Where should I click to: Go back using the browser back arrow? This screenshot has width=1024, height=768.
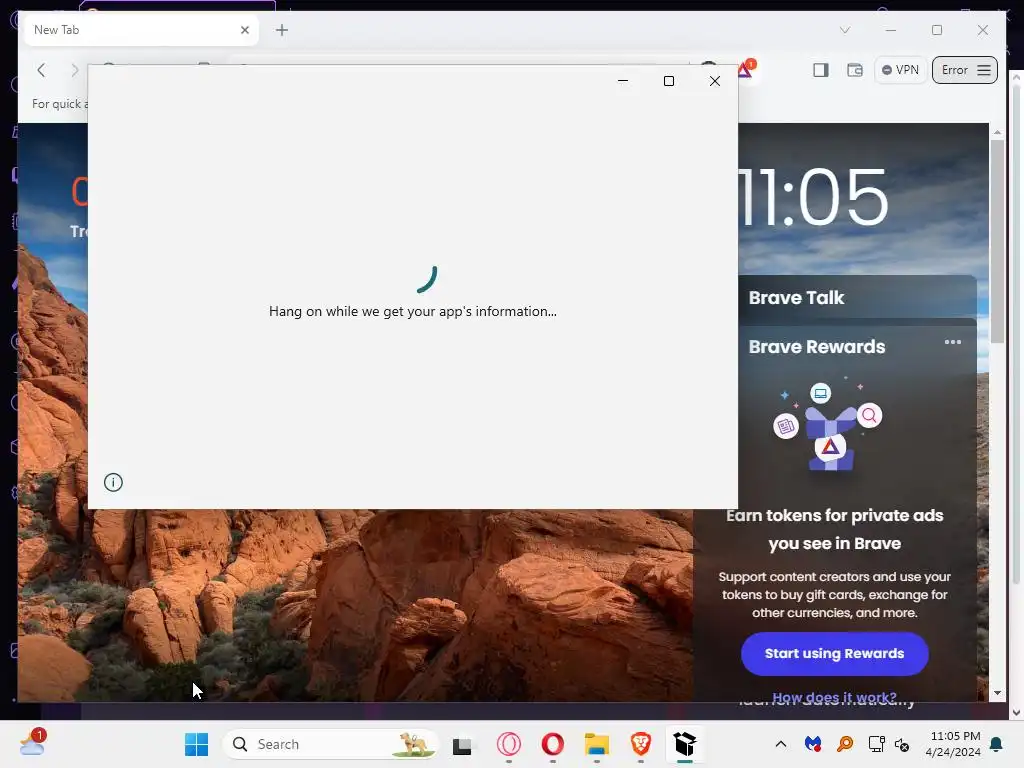click(x=41, y=70)
